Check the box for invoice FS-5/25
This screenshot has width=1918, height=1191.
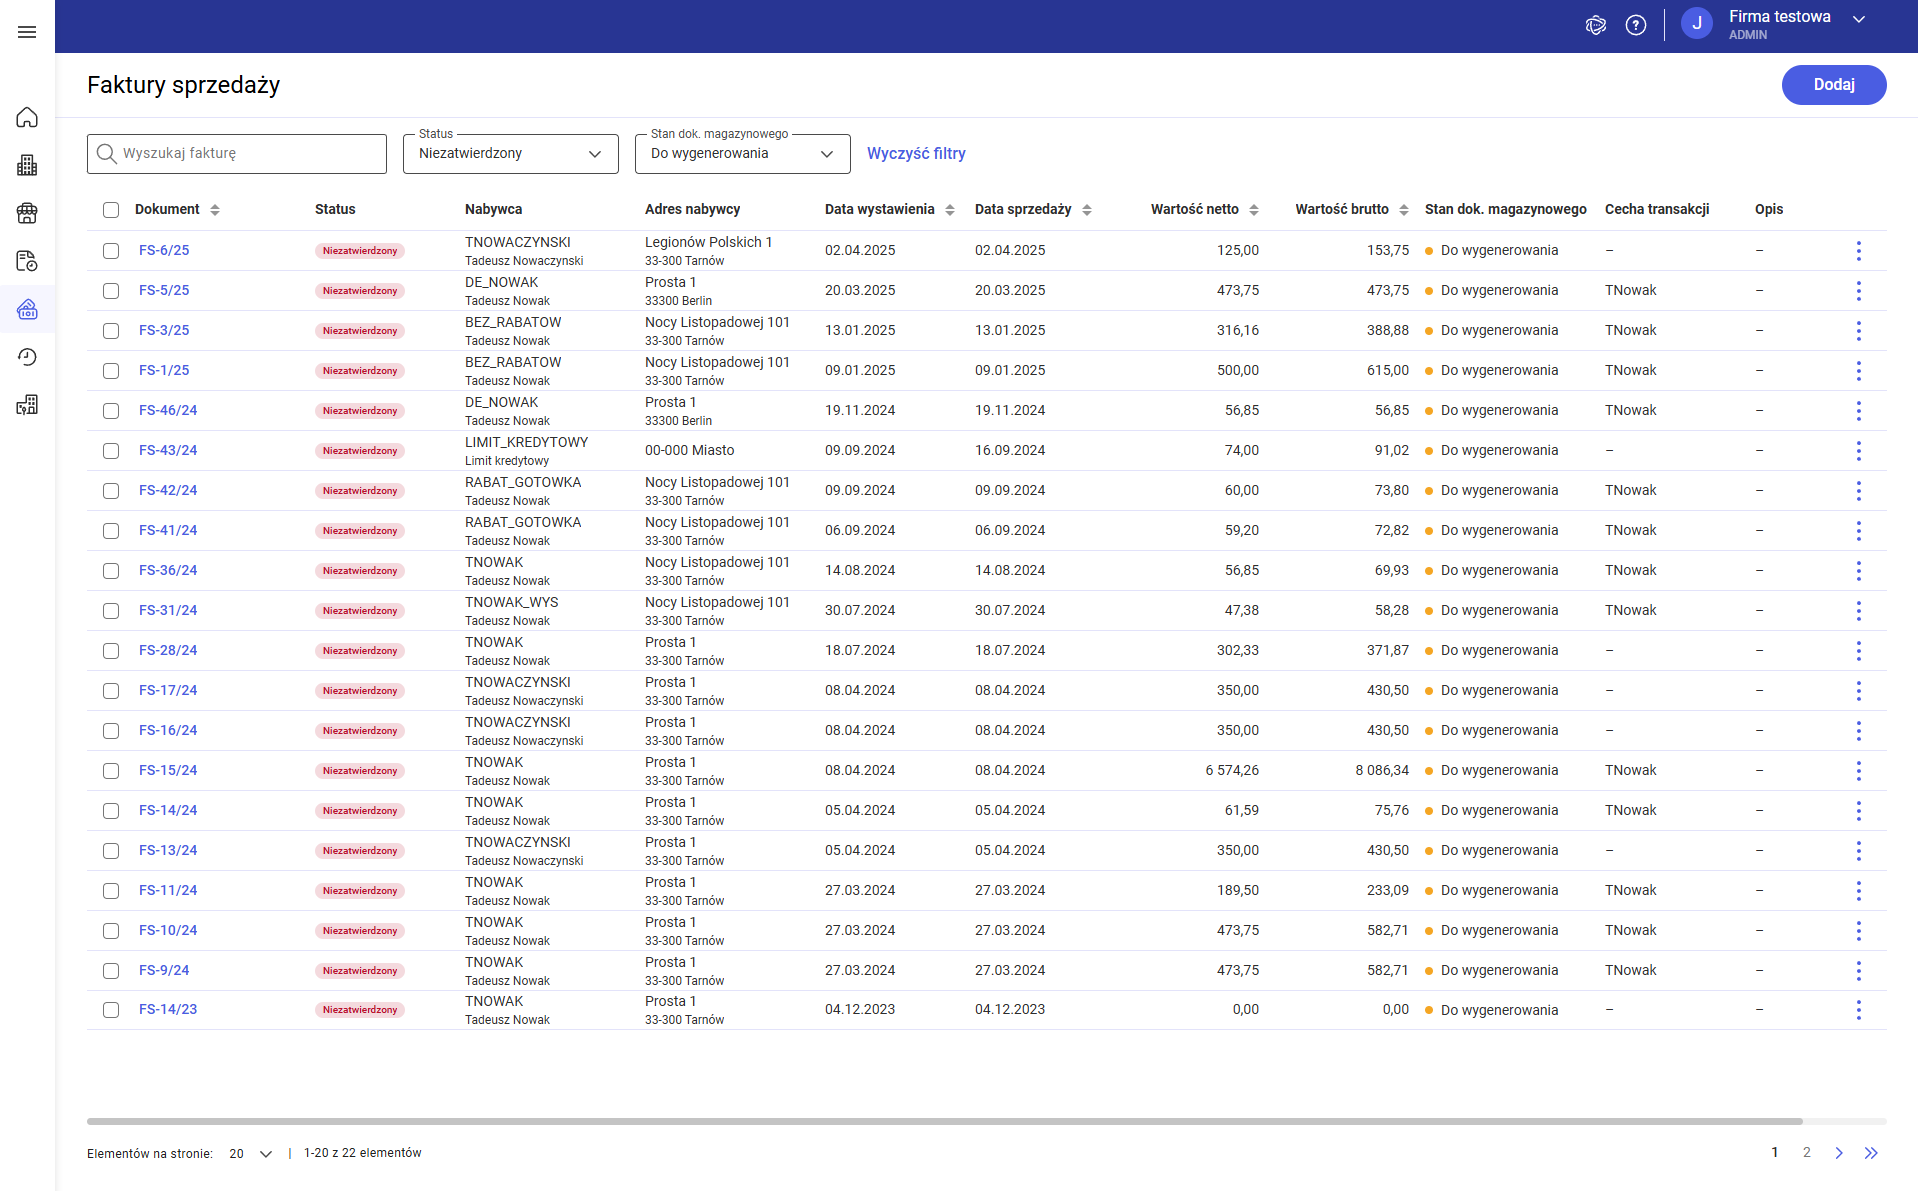point(111,291)
